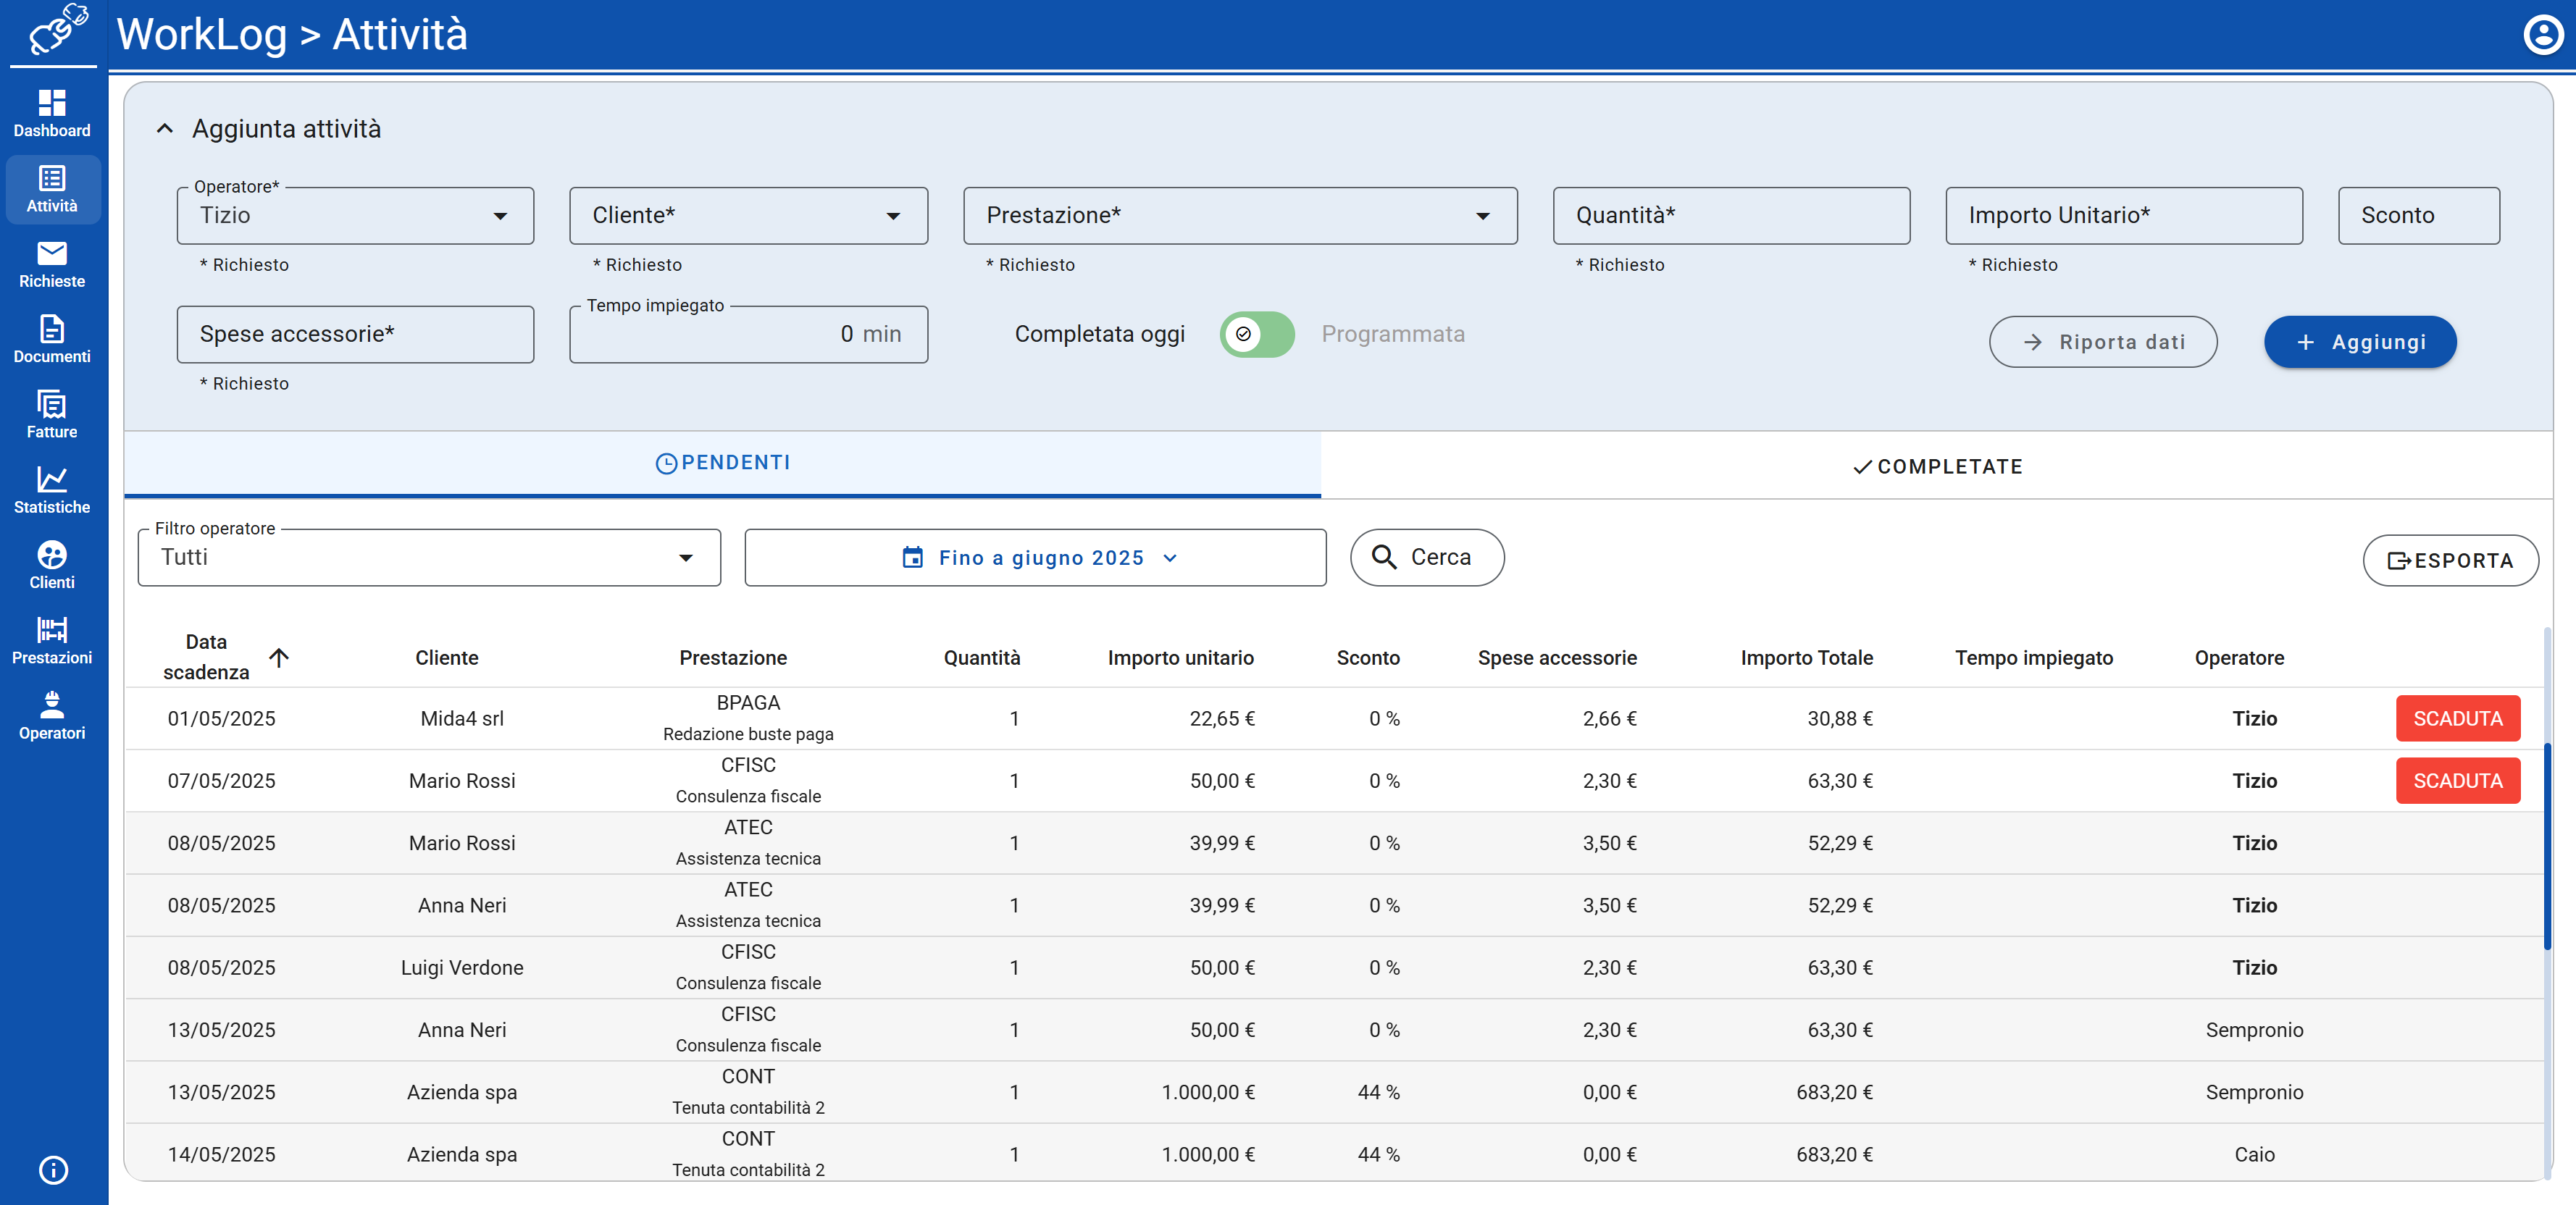The width and height of the screenshot is (2576, 1205).
Task: Expand the Prestazione dropdown
Action: [1239, 216]
